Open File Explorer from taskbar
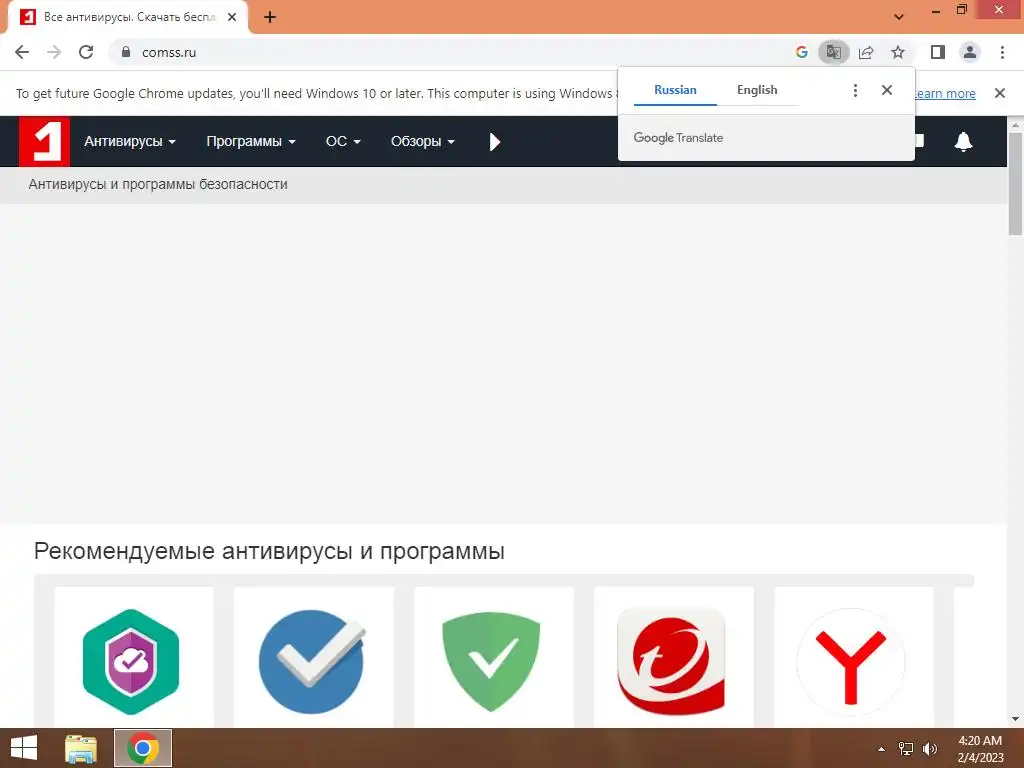Viewport: 1024px width, 768px height. [x=81, y=748]
